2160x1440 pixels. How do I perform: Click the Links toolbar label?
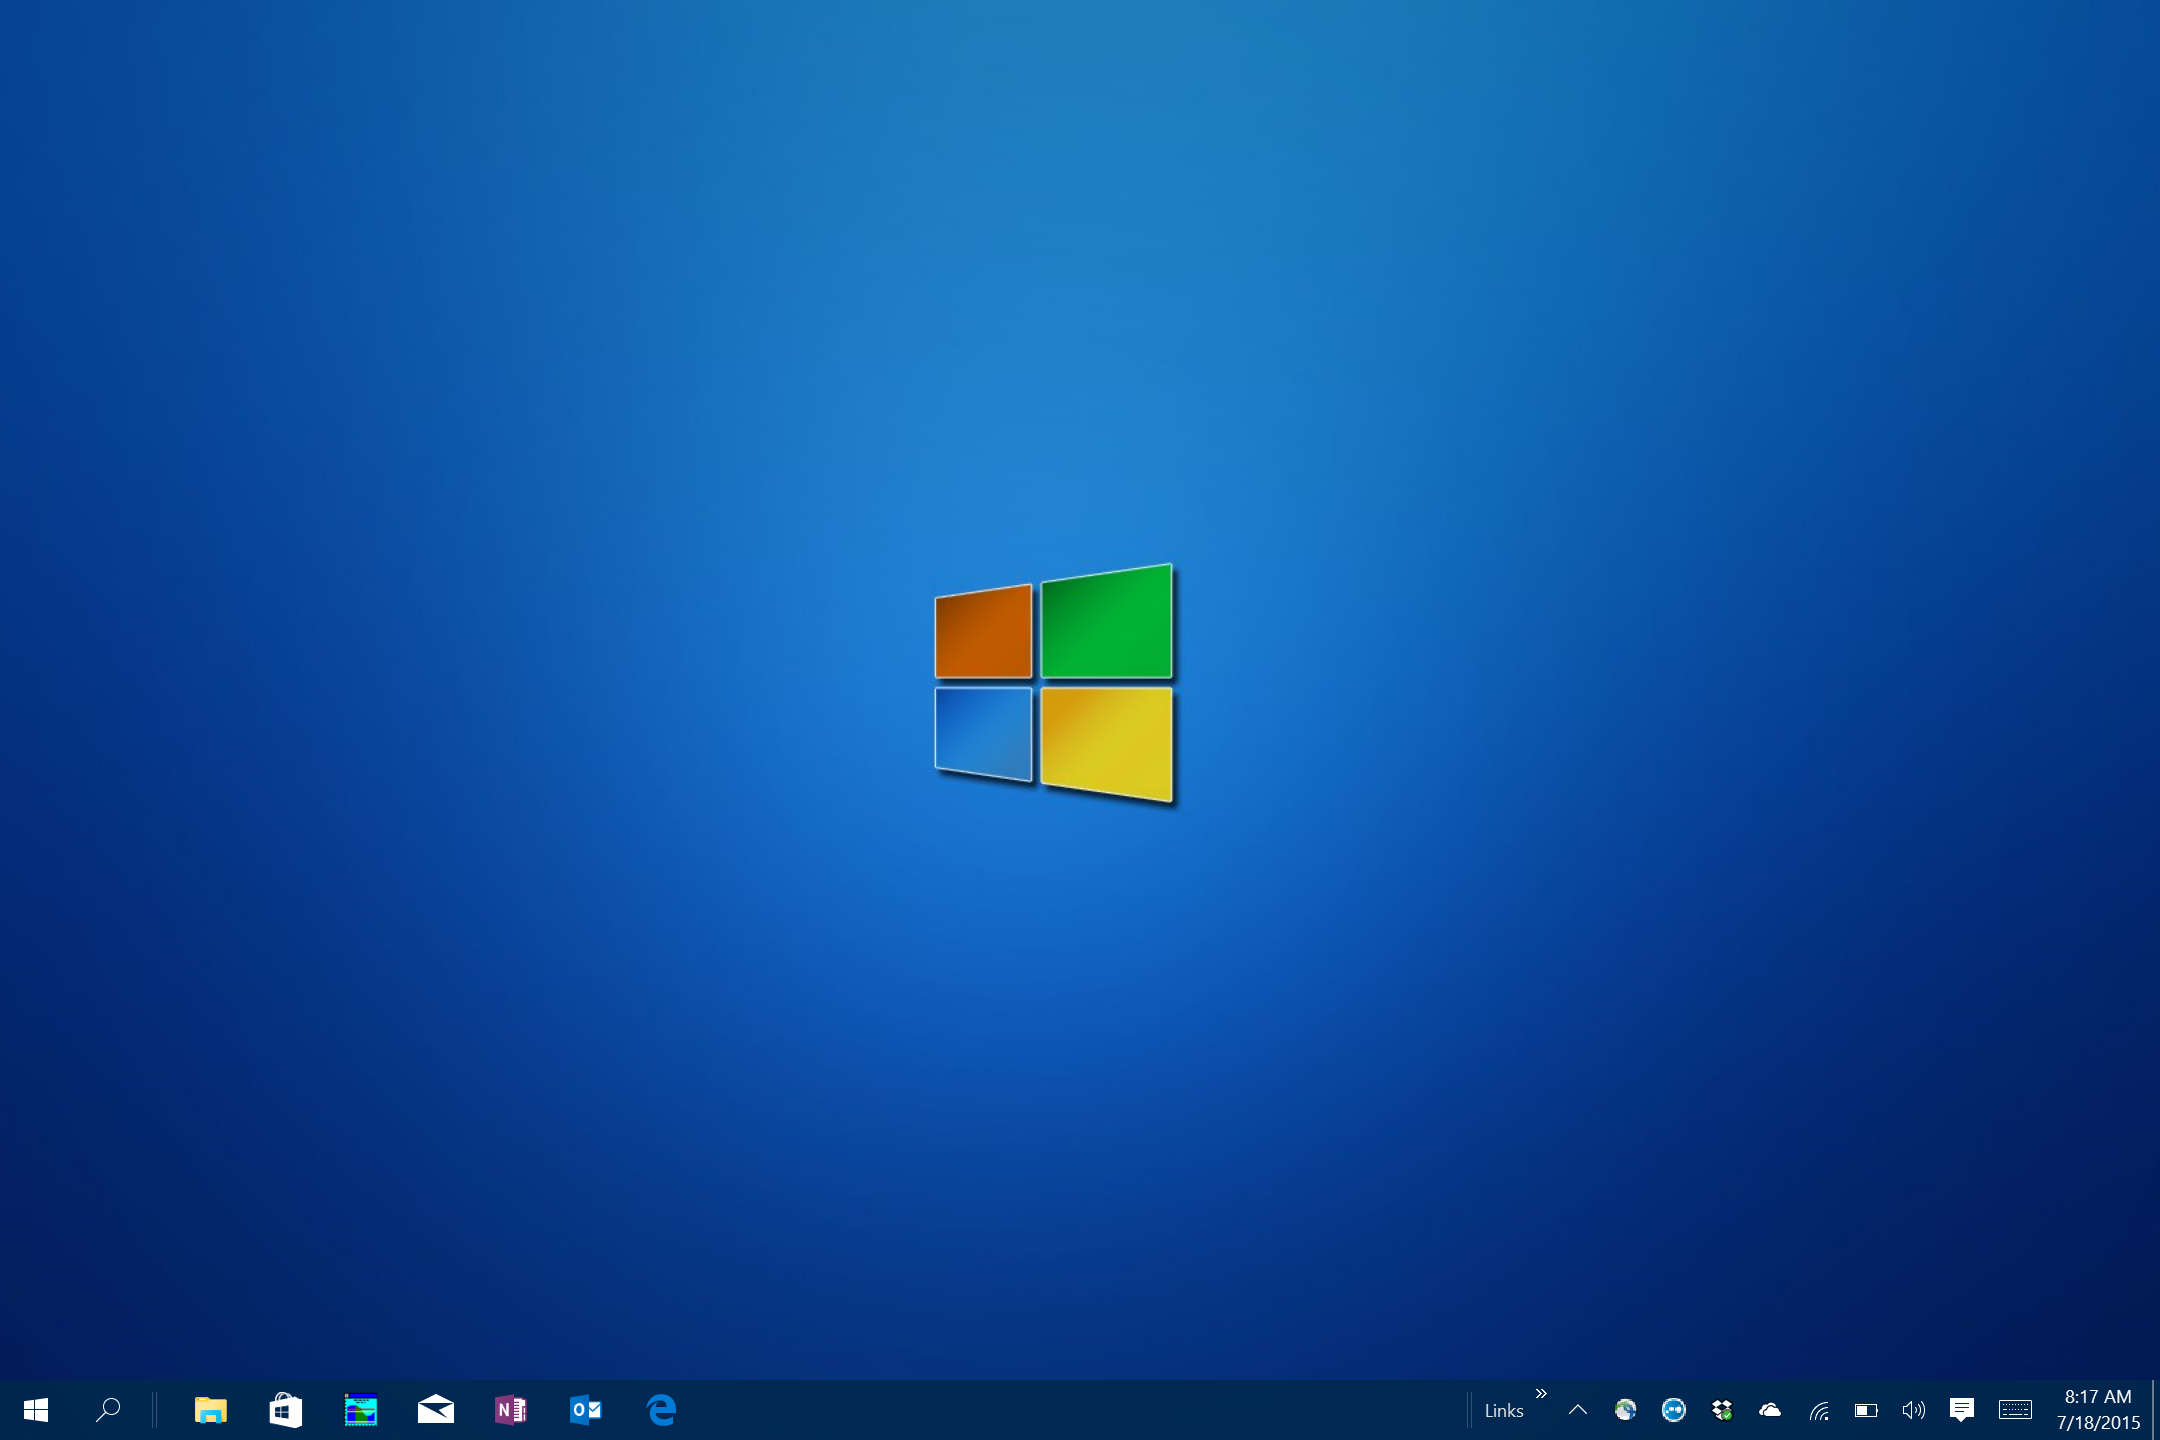[1504, 1411]
